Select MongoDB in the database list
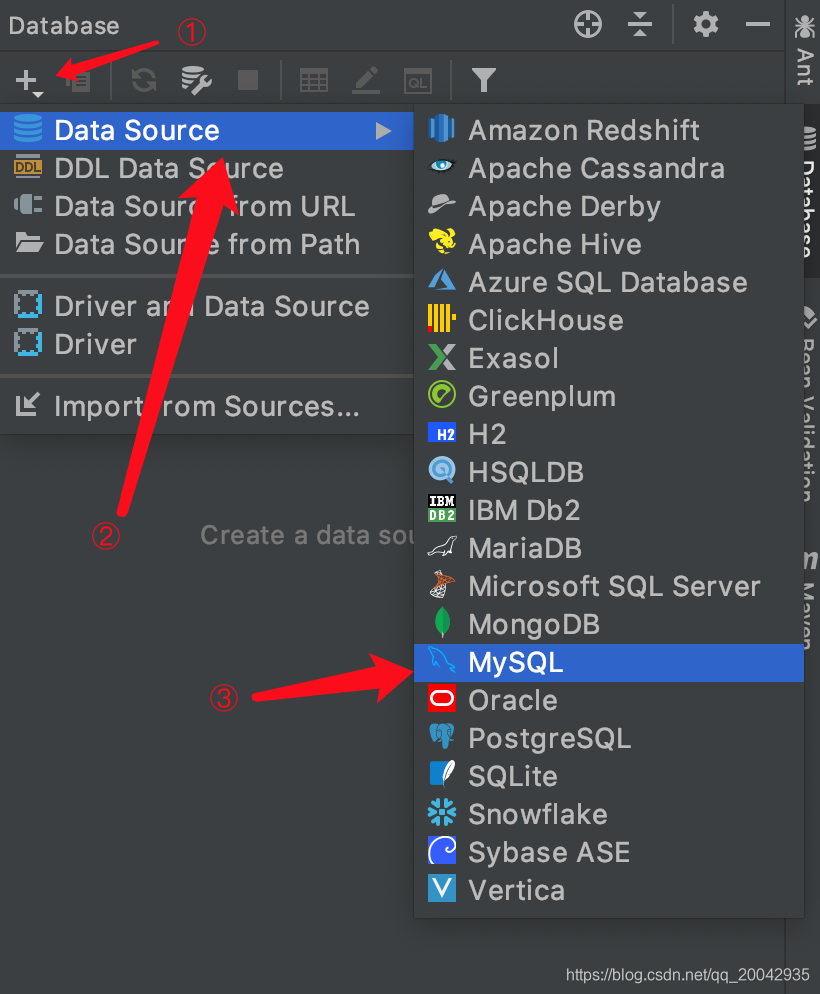The image size is (820, 994). point(533,624)
